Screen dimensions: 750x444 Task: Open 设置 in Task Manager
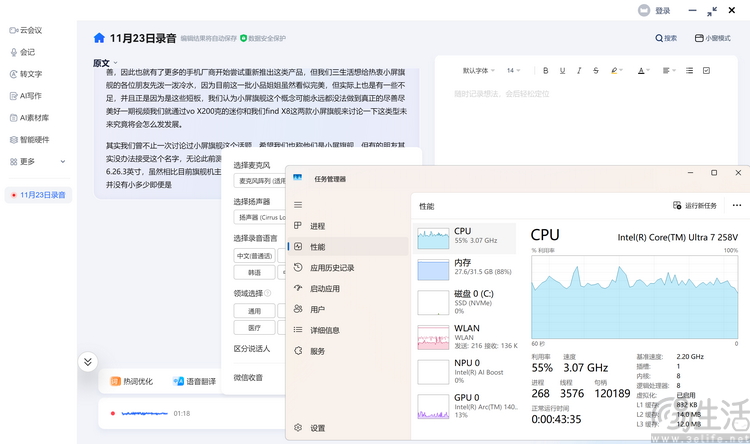pyautogui.click(x=348, y=428)
